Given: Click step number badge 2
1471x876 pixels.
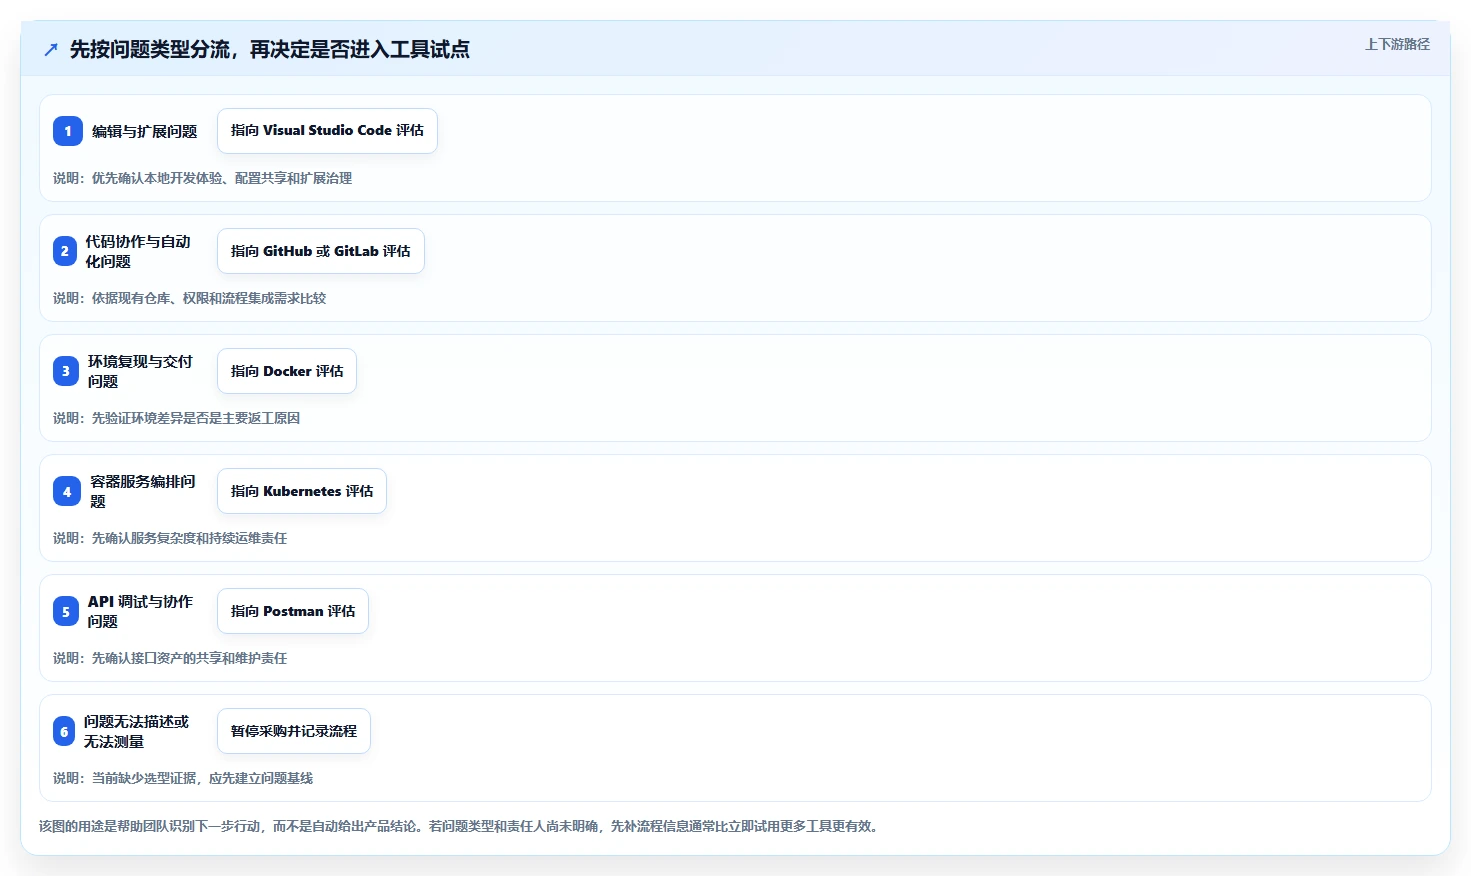Looking at the screenshot, I should coord(65,251).
